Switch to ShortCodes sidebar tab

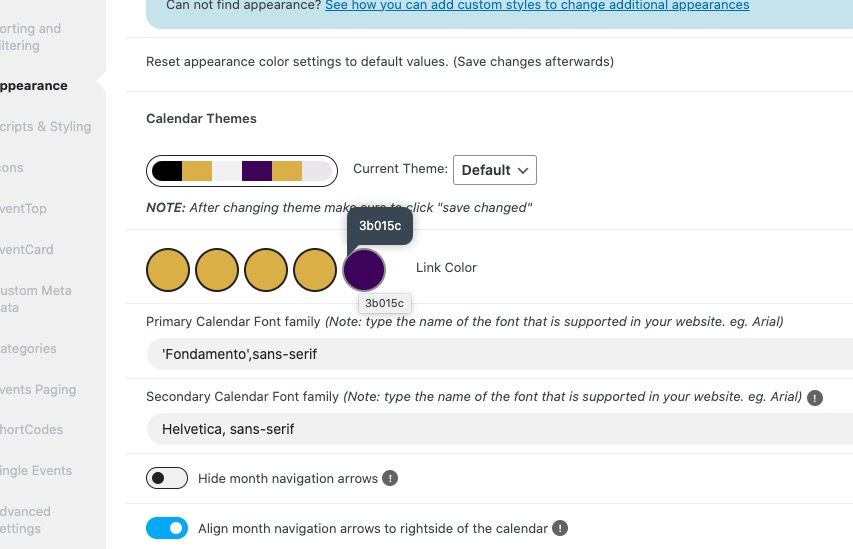pos(32,430)
